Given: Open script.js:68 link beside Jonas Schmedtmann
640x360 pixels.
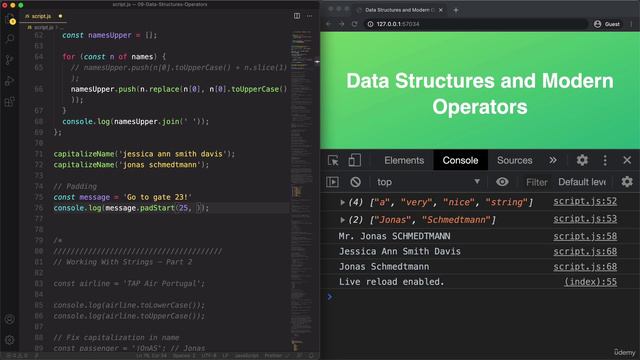Looking at the screenshot, I should point(585,267).
